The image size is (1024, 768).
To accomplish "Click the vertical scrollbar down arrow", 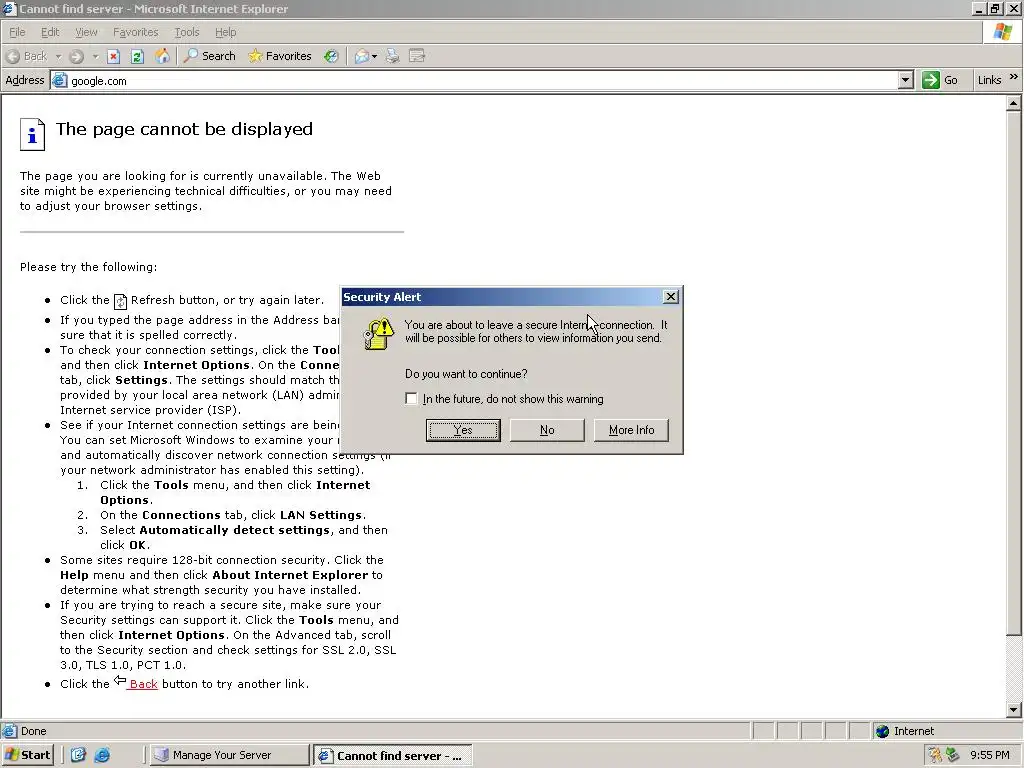I will 1013,709.
